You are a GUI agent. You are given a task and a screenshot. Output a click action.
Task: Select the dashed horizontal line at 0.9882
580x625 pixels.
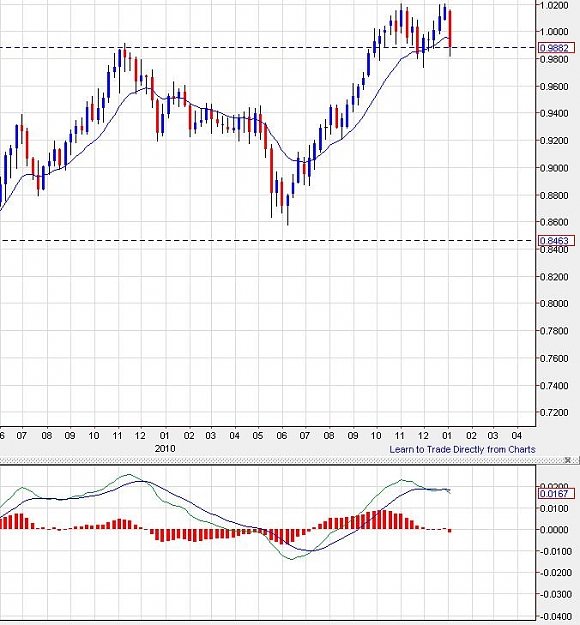point(267,47)
